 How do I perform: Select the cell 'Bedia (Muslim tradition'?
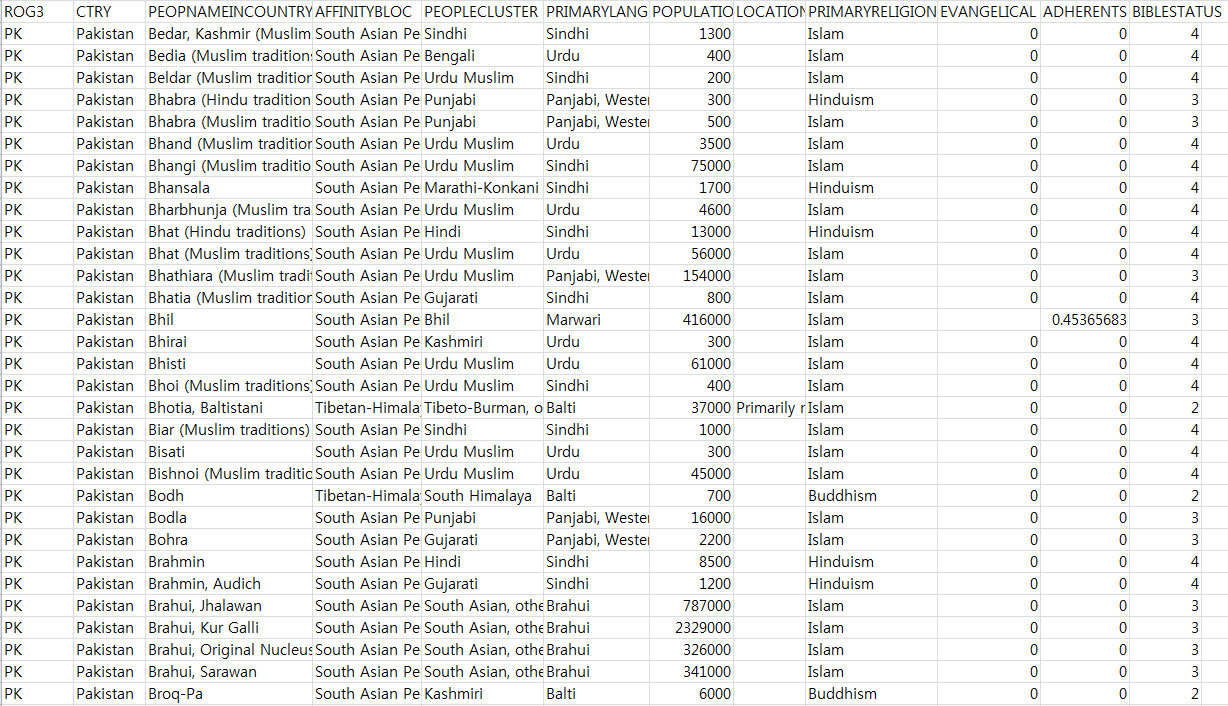coord(229,56)
